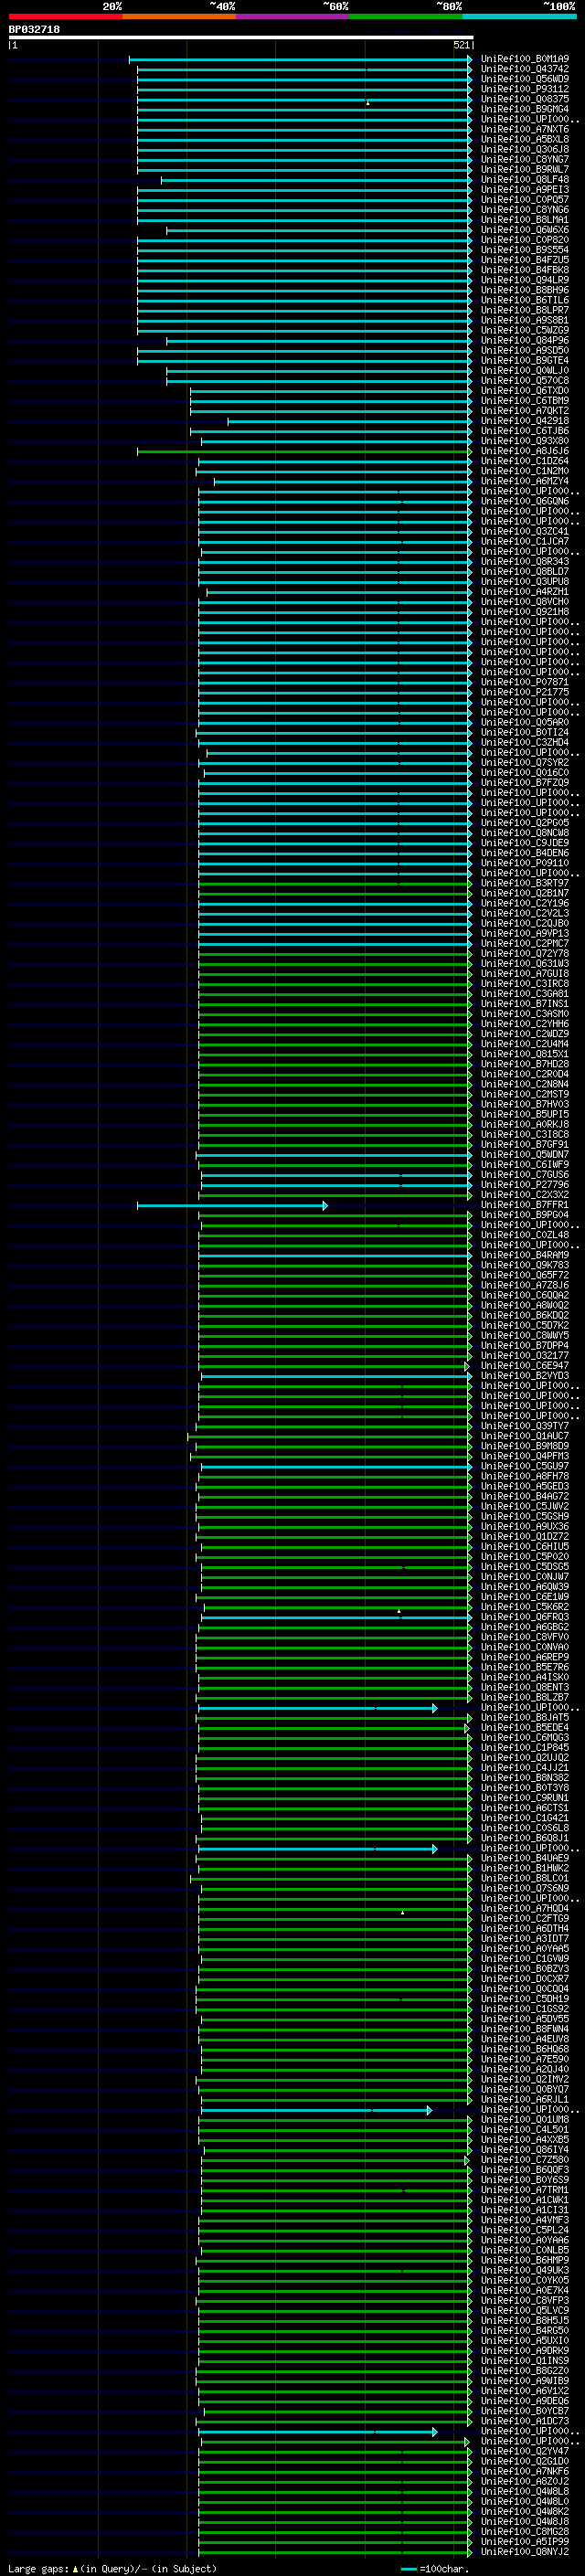Open the UniRef100_Q815X1 entry
585x2576 pixels.
click(x=525, y=1054)
